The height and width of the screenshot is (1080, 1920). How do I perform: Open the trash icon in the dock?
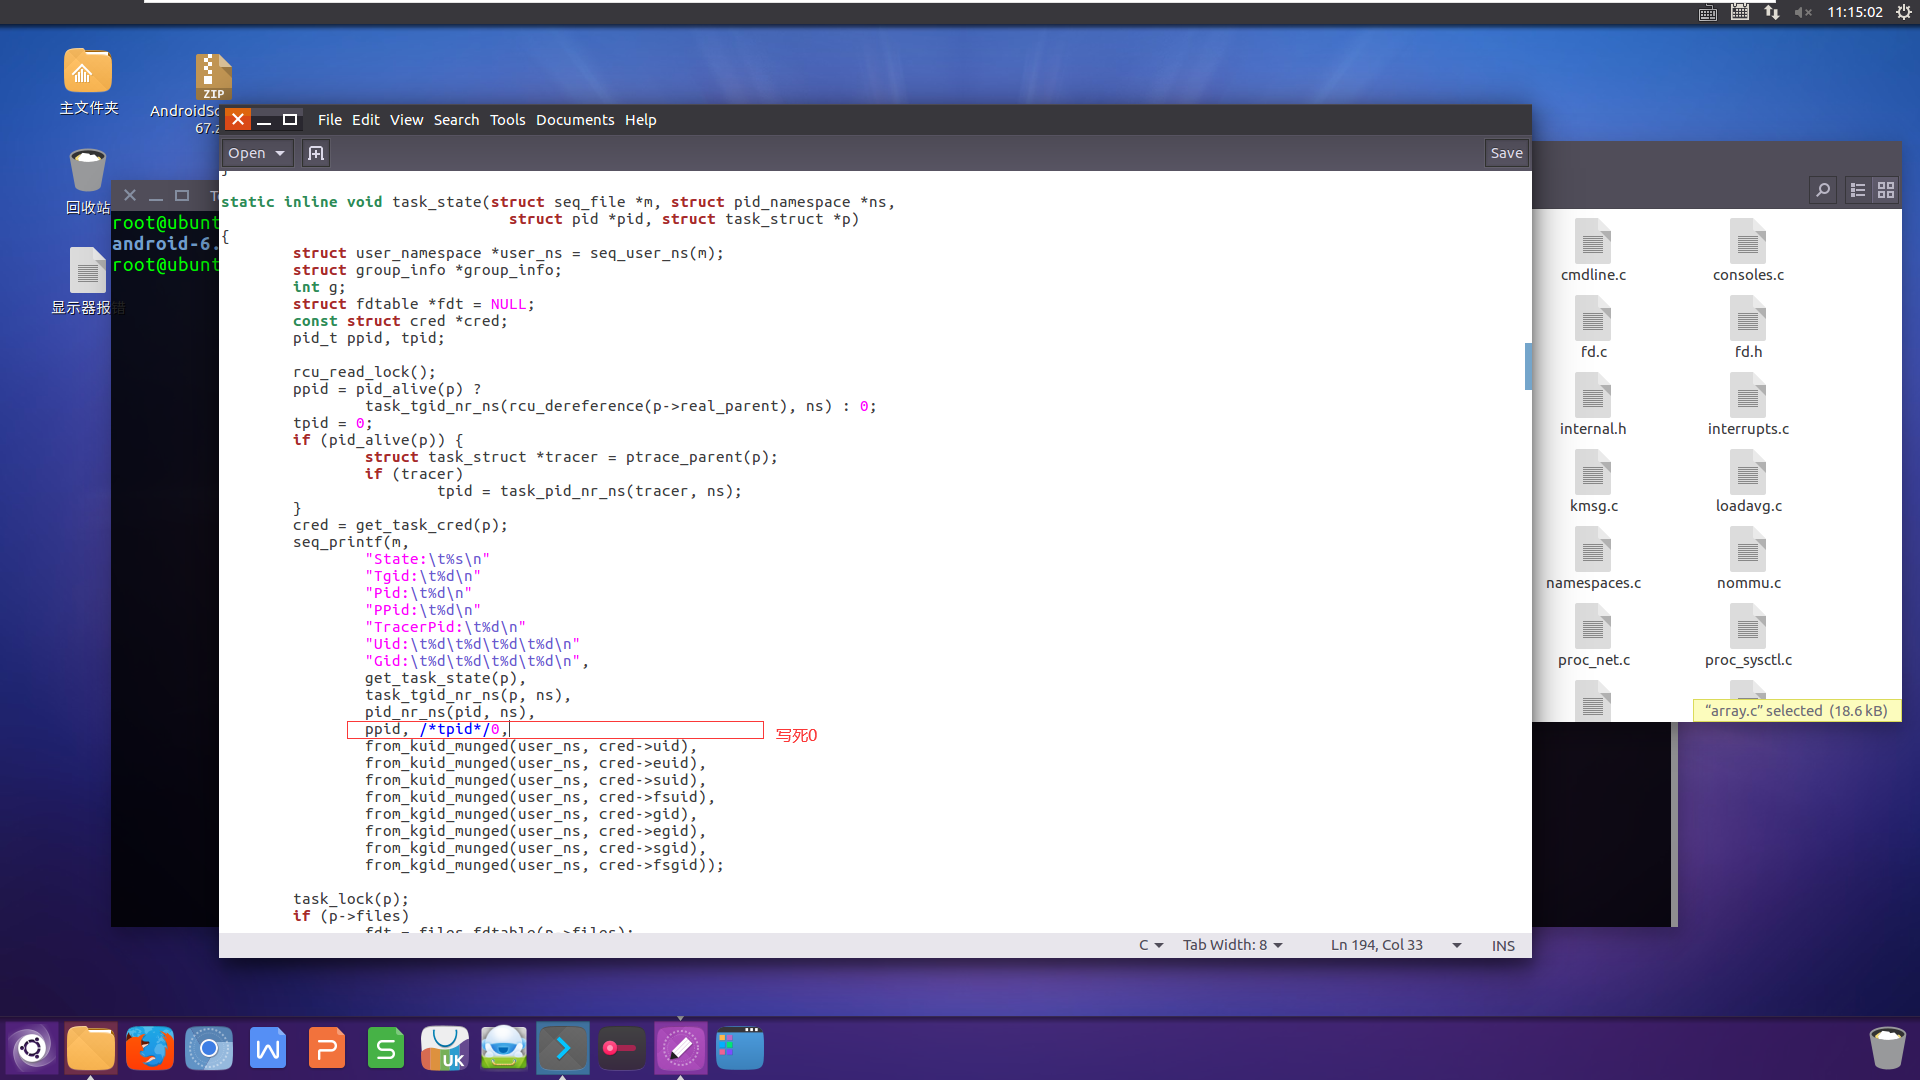pyautogui.click(x=1887, y=1048)
